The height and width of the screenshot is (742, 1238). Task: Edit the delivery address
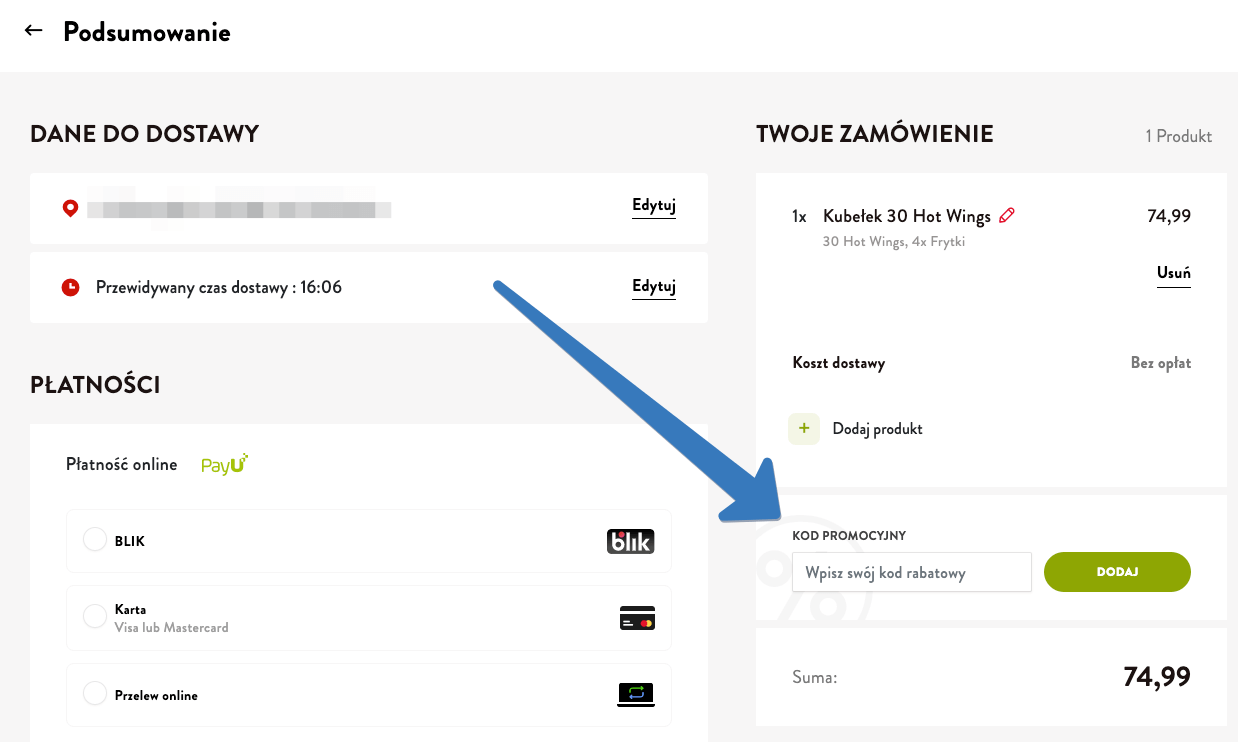[x=654, y=206]
